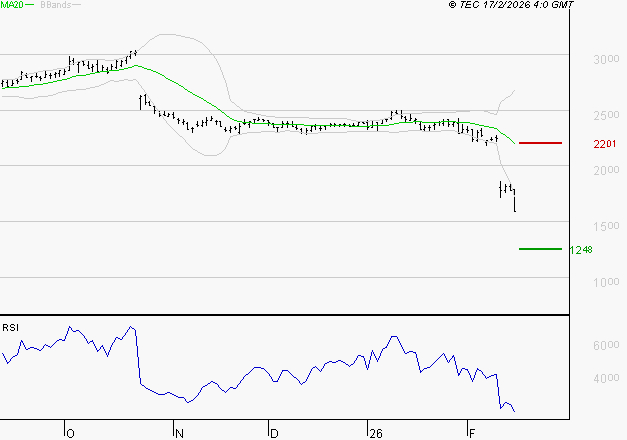Click the 1000 price axis label
This screenshot has height=440, width=627.
click(x=606, y=282)
